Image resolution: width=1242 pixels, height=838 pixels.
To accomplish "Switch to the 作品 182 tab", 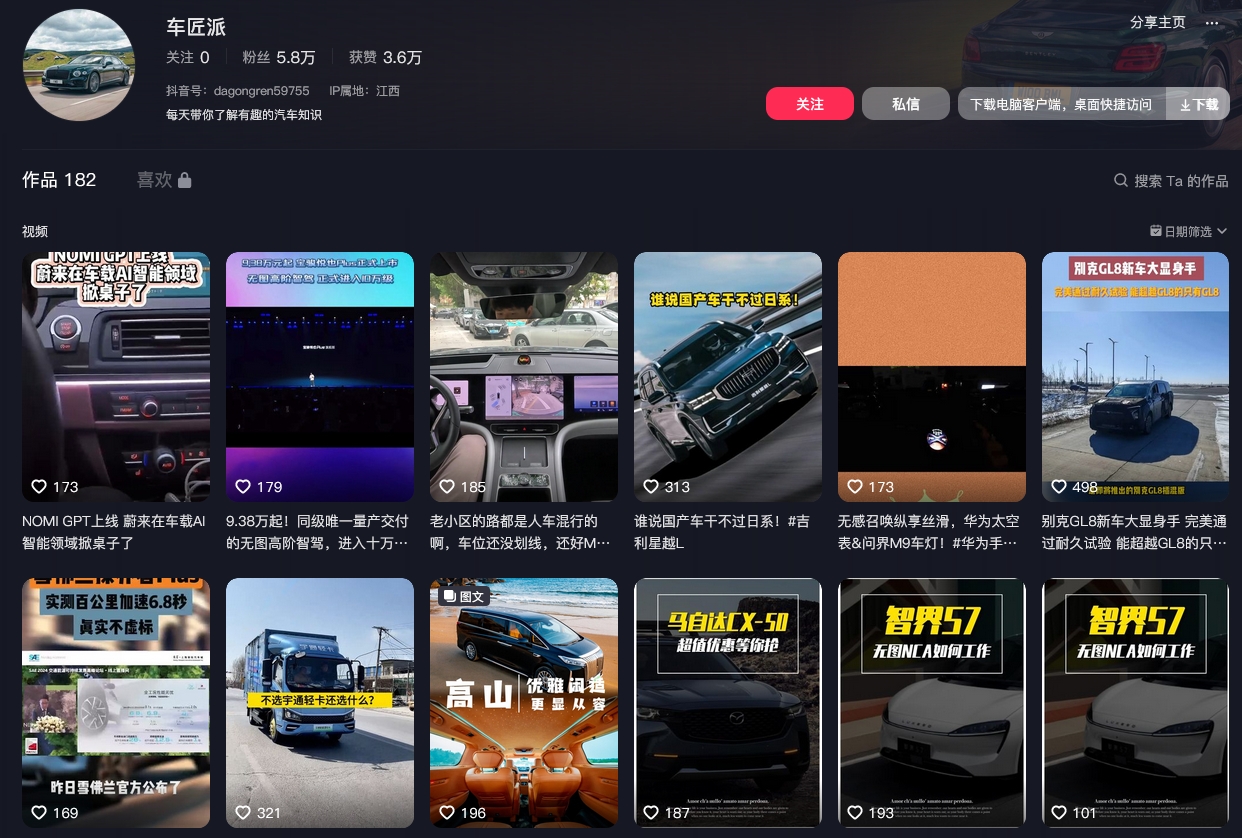I will click(x=59, y=180).
